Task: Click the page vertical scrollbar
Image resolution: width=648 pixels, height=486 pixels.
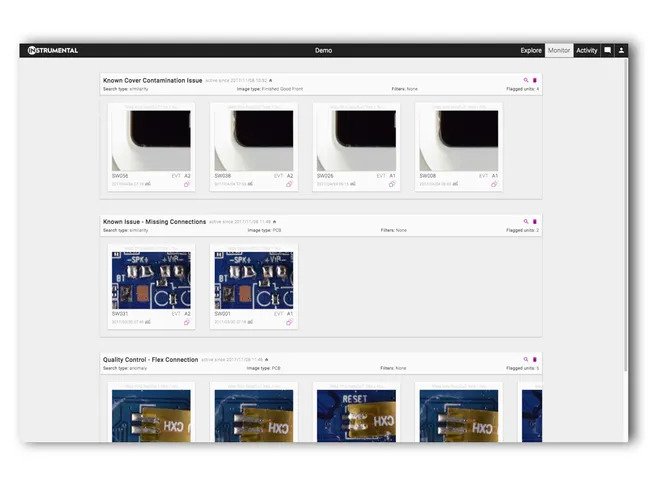Action: click(x=626, y=215)
